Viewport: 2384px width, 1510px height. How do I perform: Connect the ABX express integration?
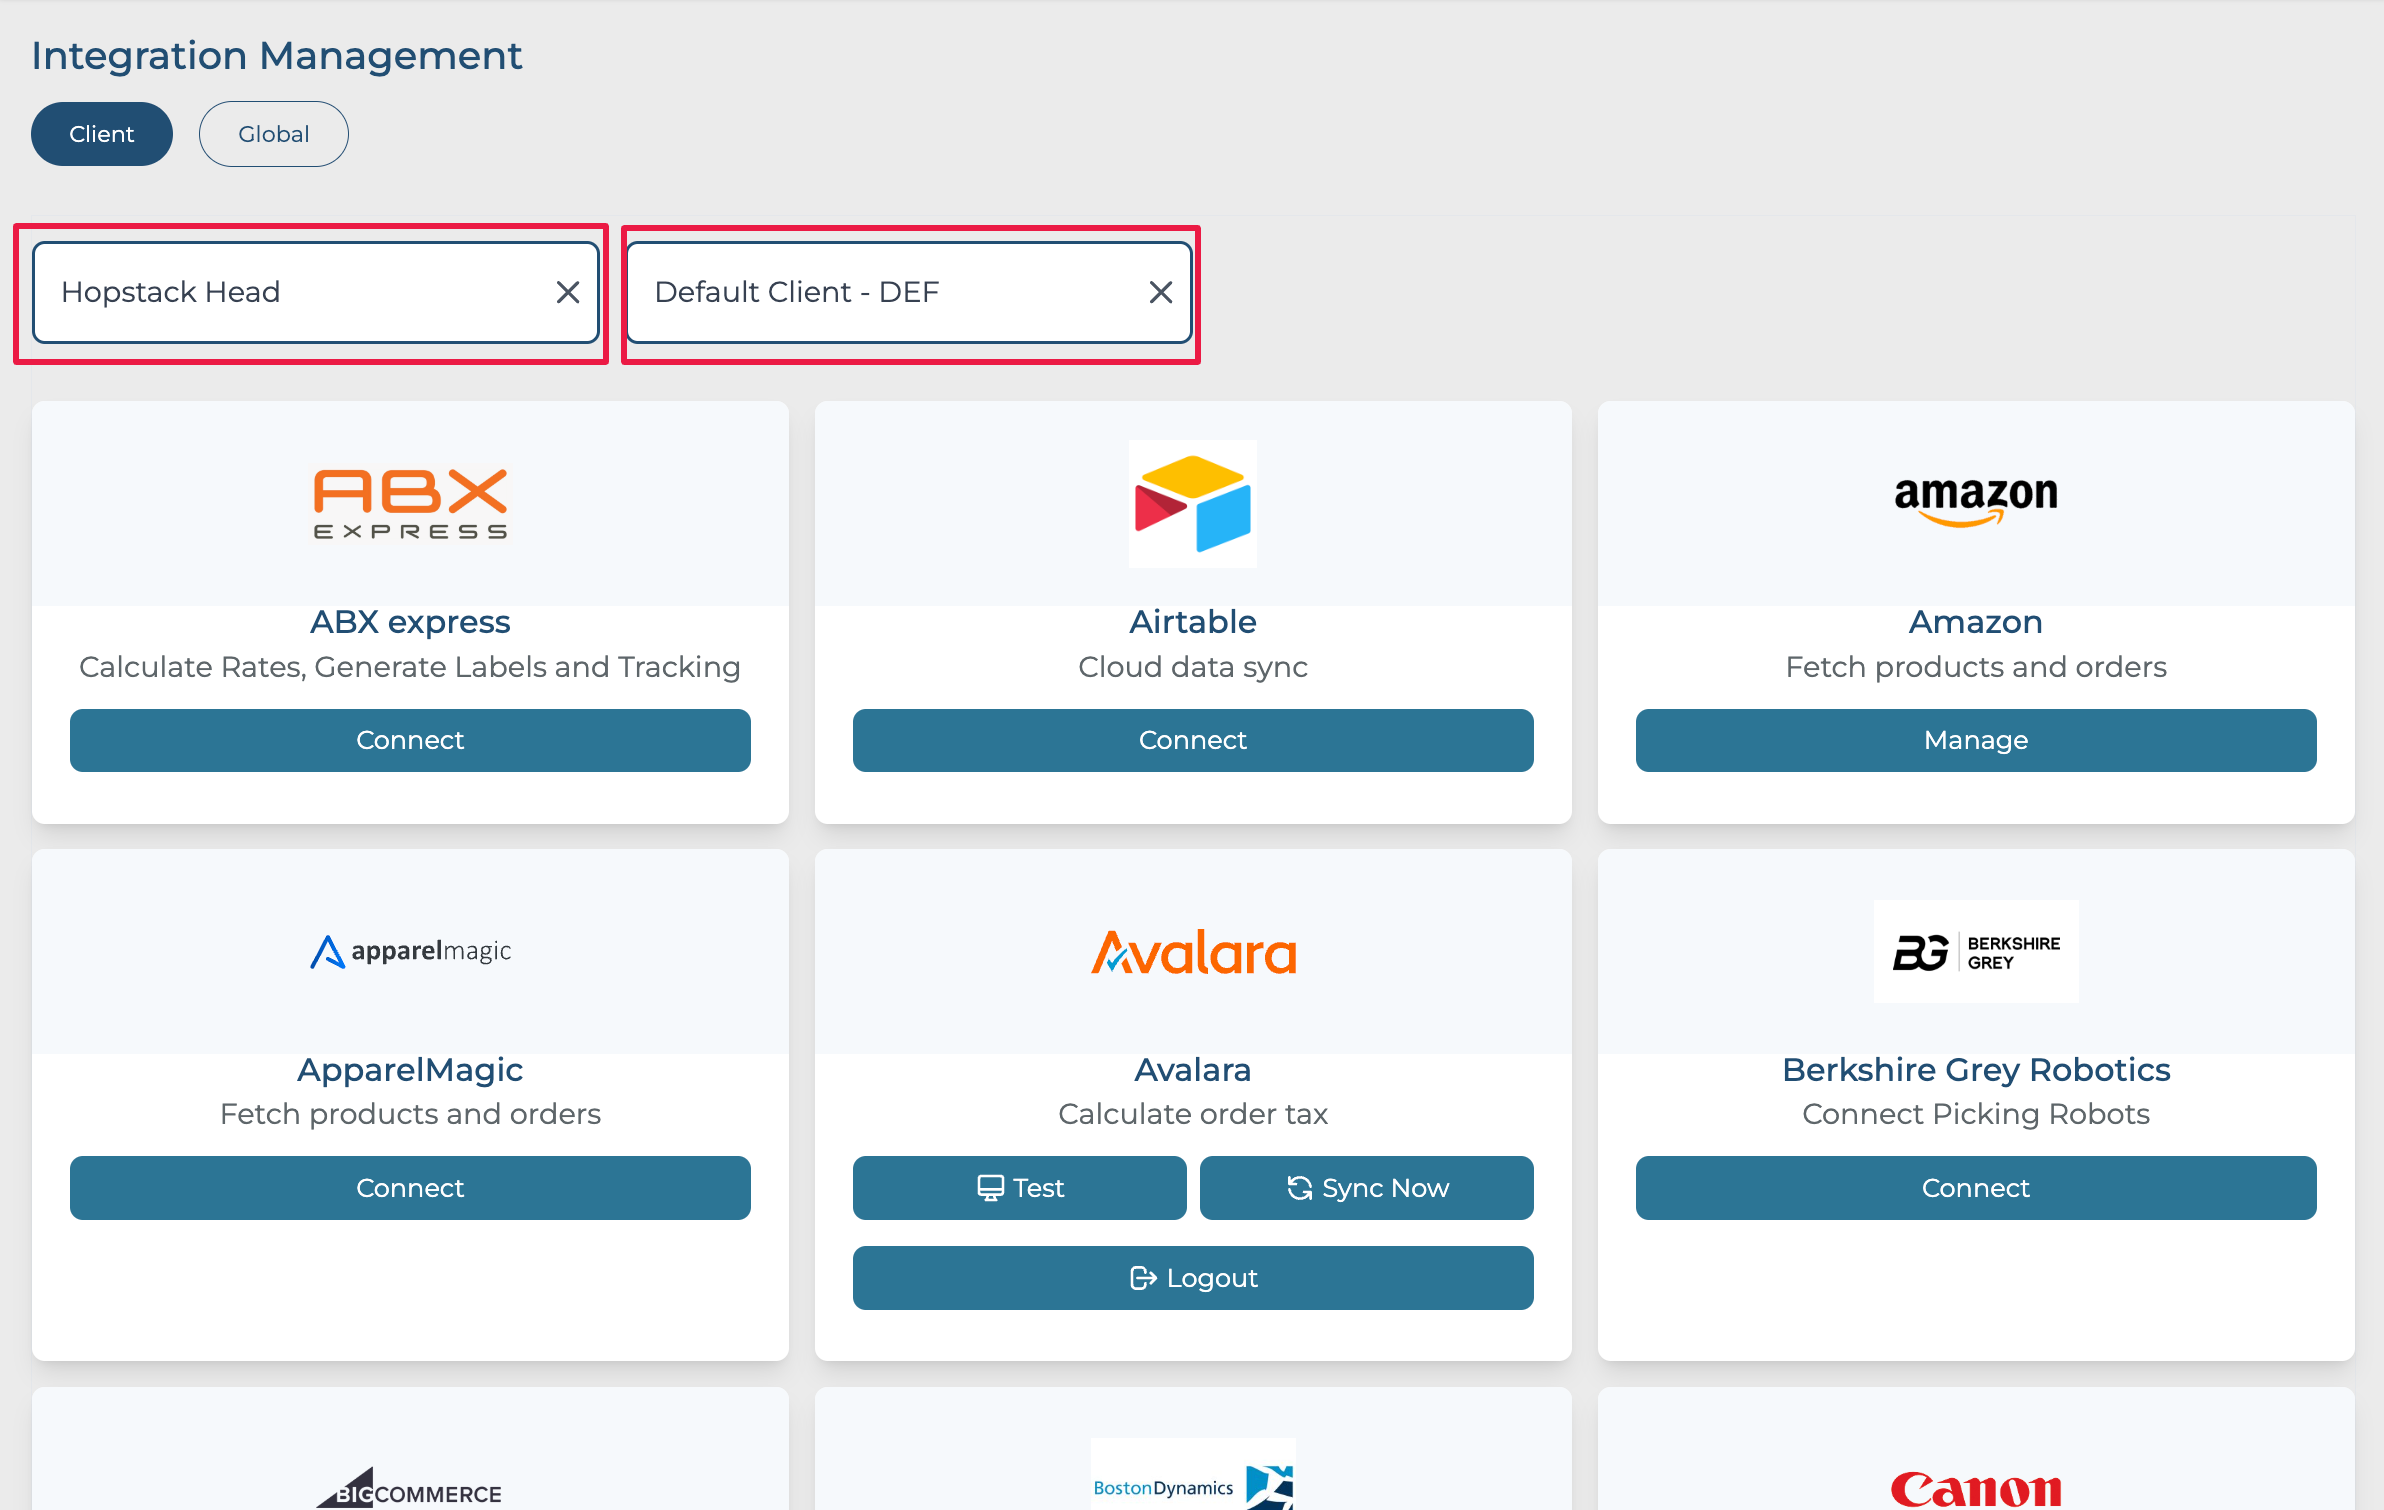pos(410,740)
